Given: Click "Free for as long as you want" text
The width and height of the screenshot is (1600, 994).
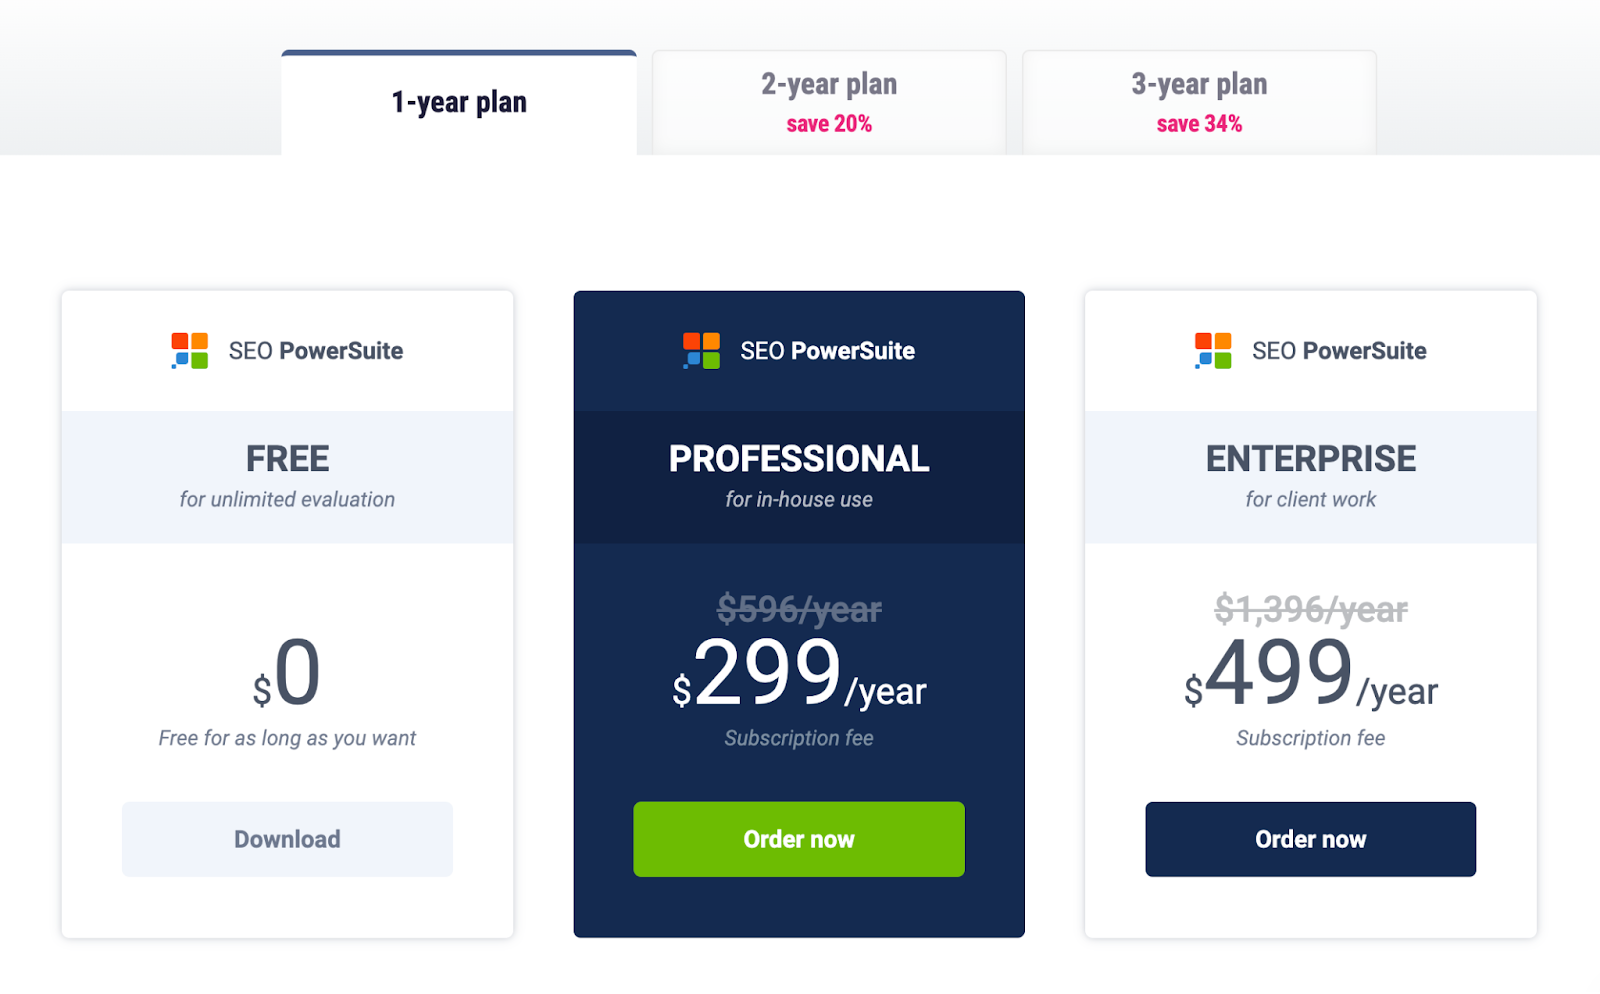Looking at the screenshot, I should pyautogui.click(x=287, y=738).
